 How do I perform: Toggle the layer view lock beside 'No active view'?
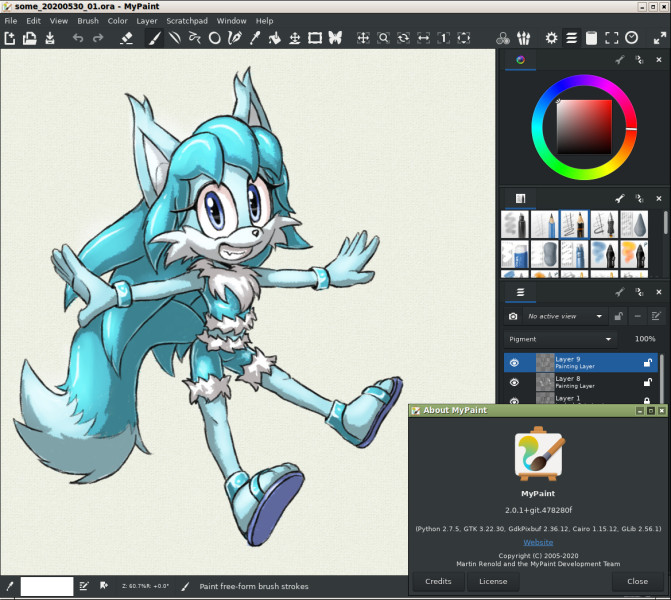(x=618, y=316)
